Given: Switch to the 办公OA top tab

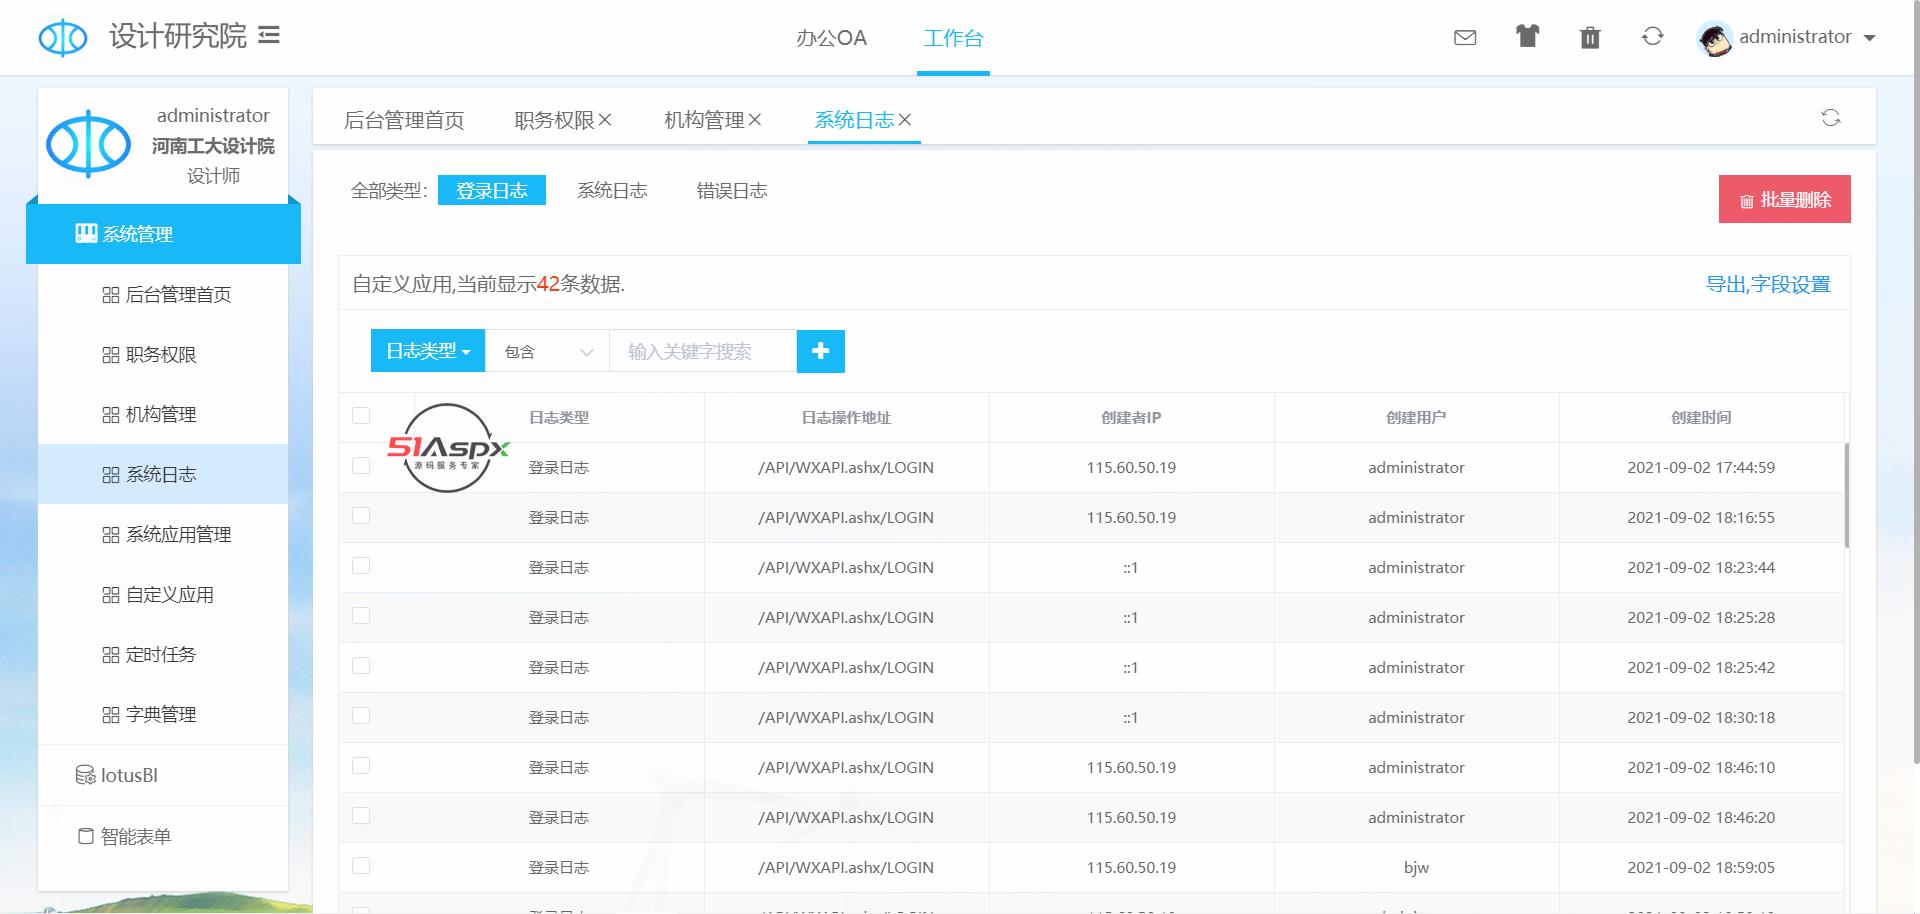Looking at the screenshot, I should [831, 38].
